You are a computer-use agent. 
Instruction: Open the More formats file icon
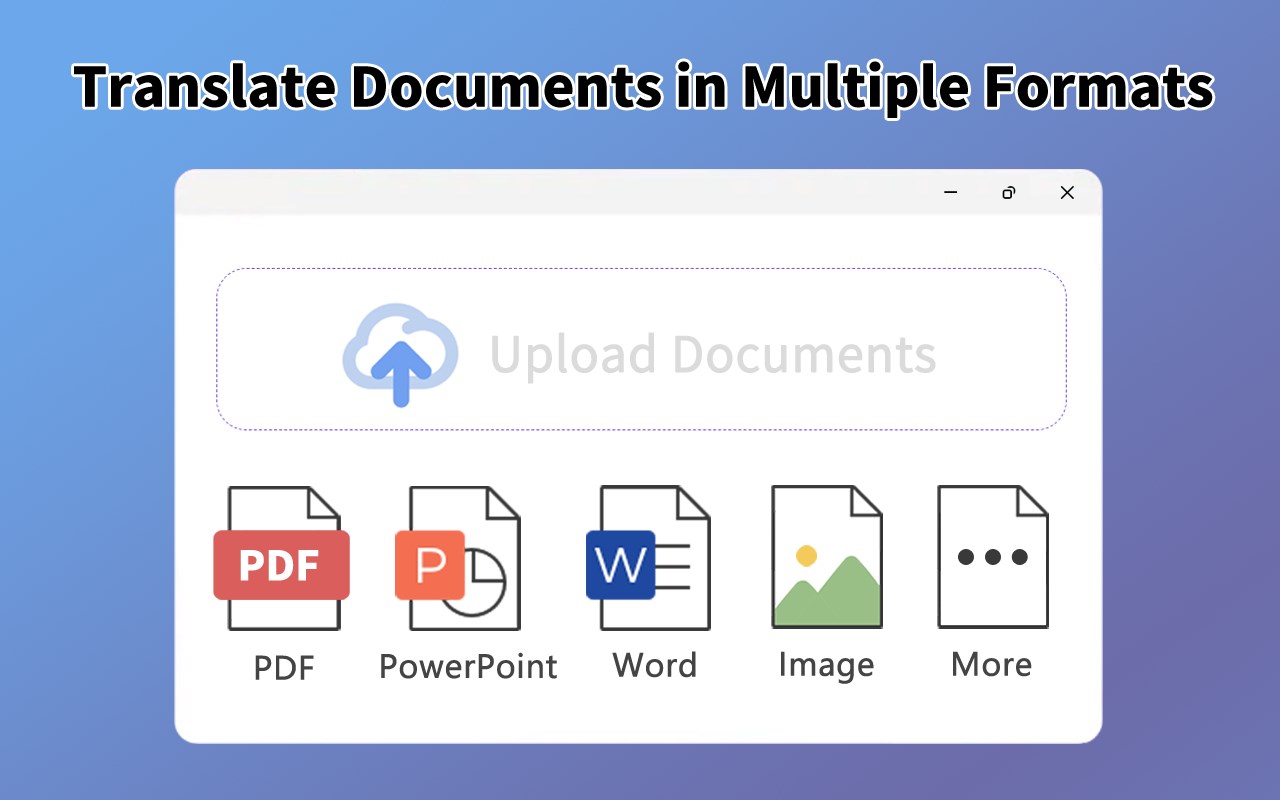tap(992, 557)
